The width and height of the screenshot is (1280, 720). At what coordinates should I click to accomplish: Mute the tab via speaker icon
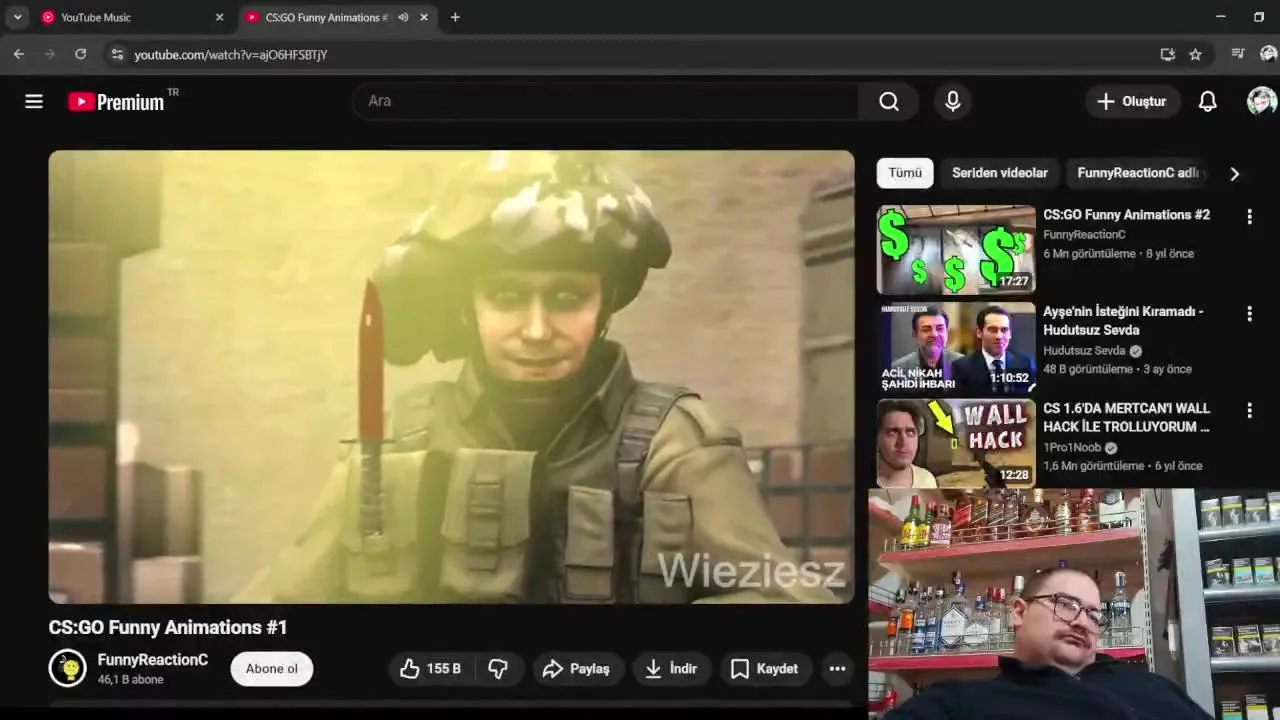(403, 17)
